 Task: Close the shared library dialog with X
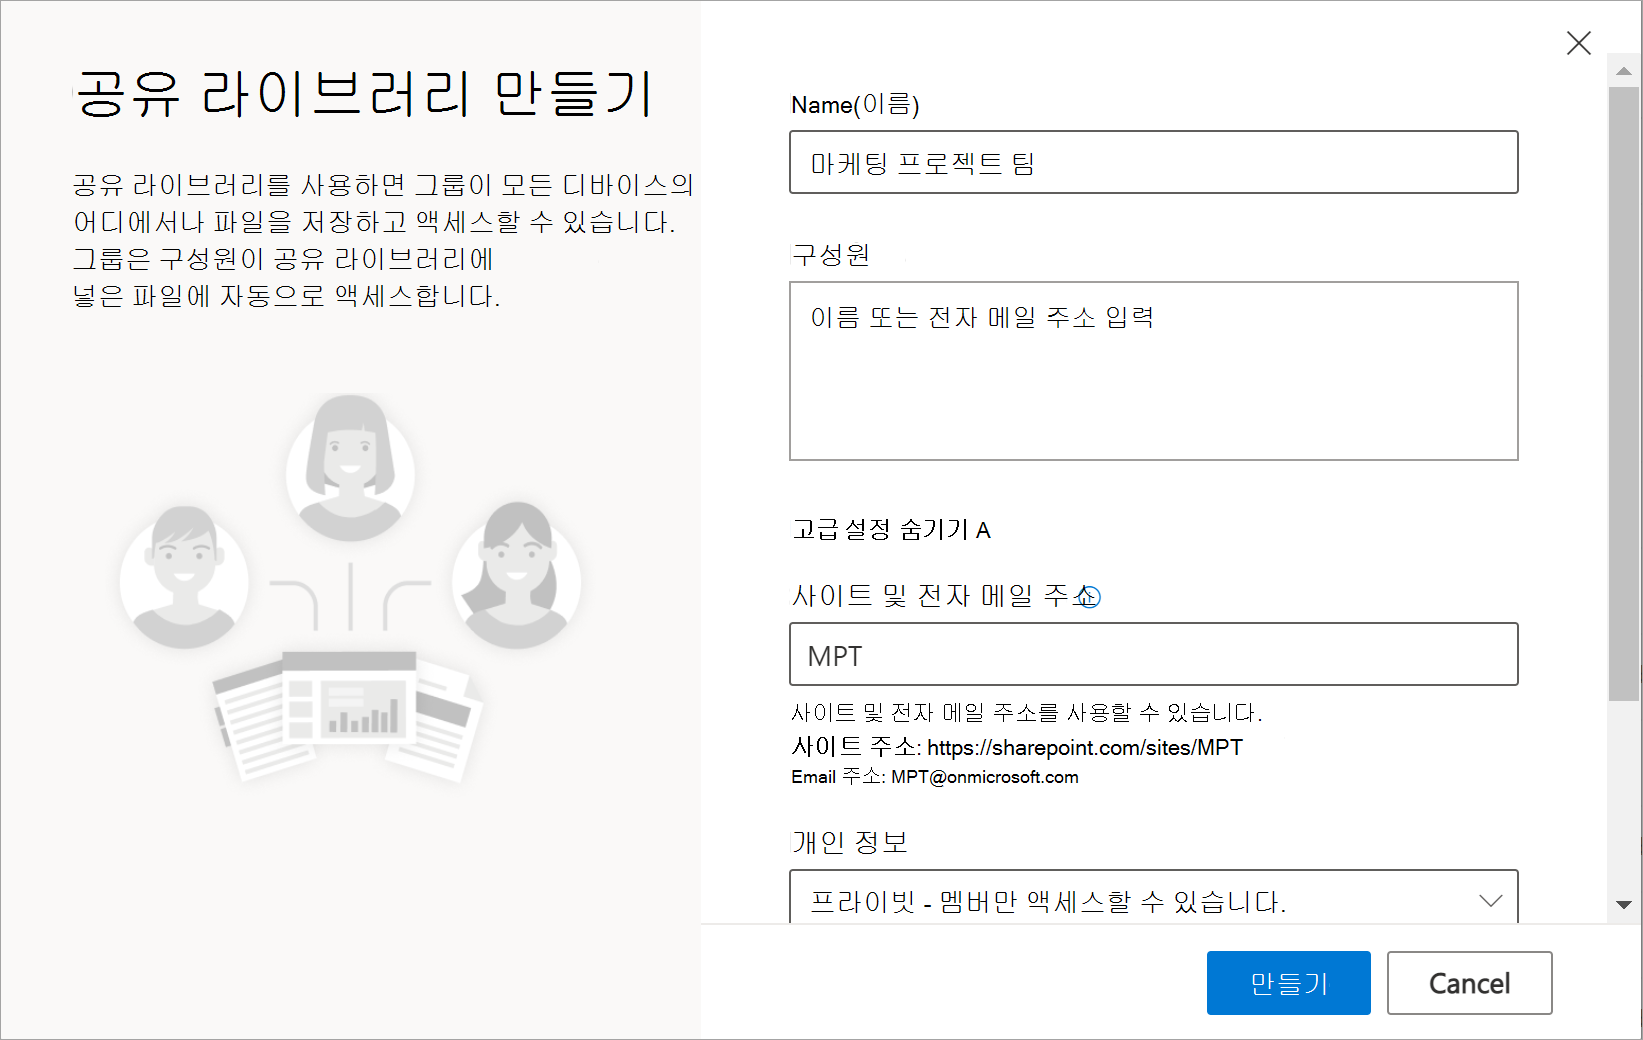[x=1578, y=43]
